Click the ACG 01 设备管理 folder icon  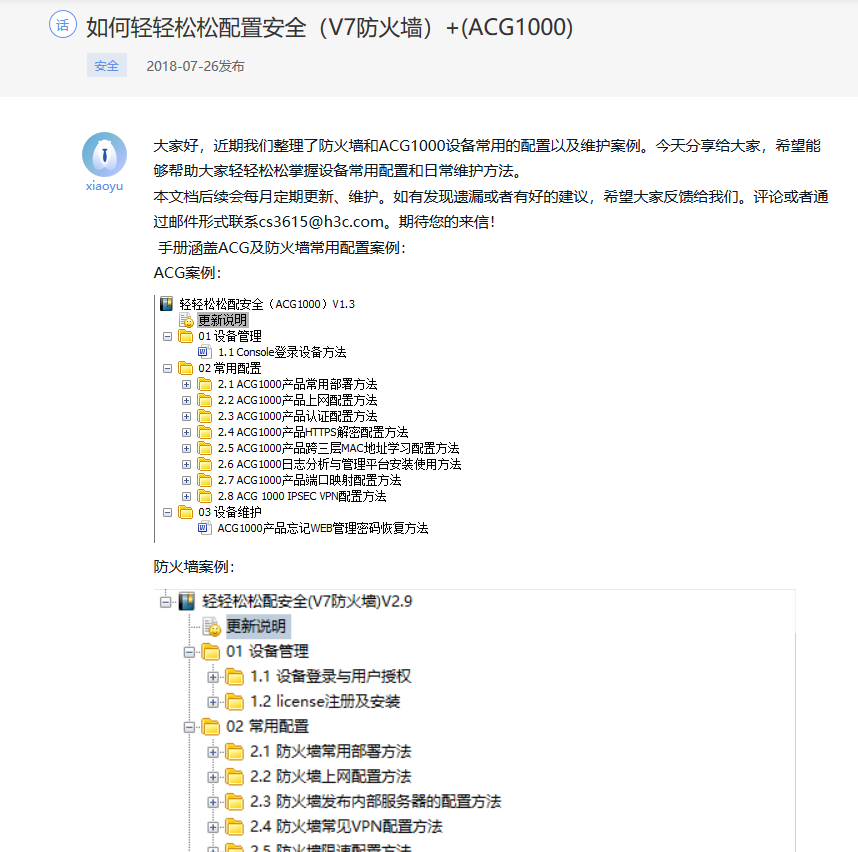click(186, 336)
